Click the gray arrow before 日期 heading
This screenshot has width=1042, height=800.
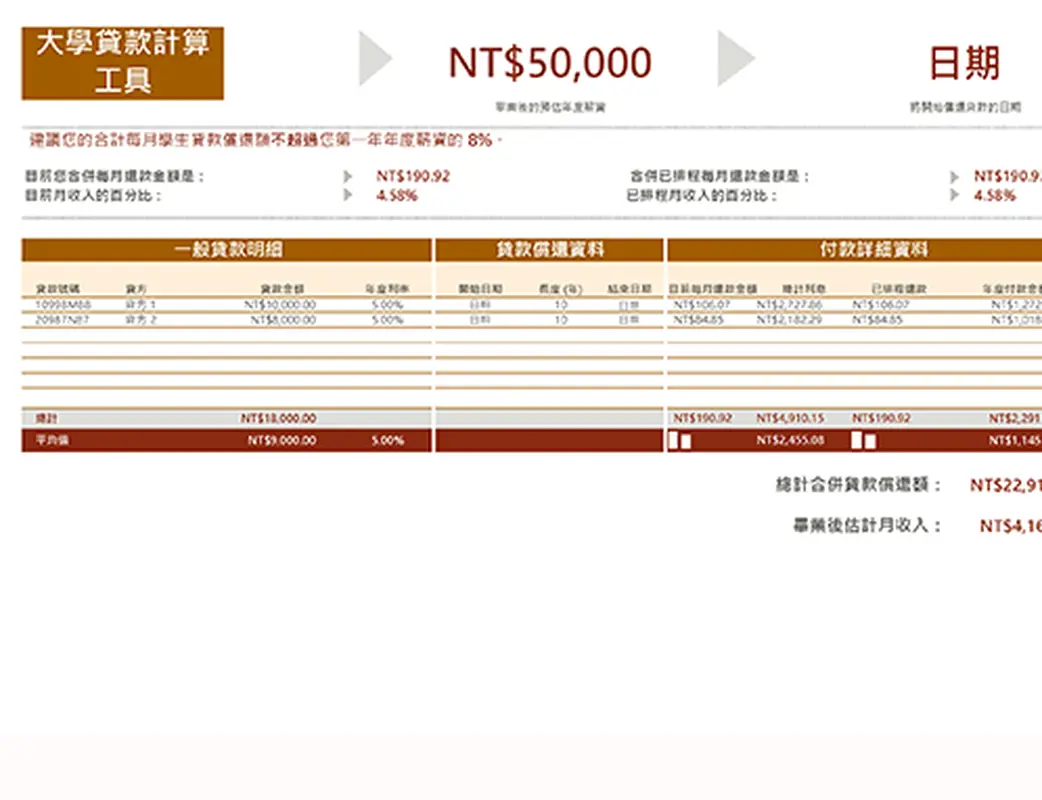735,58
